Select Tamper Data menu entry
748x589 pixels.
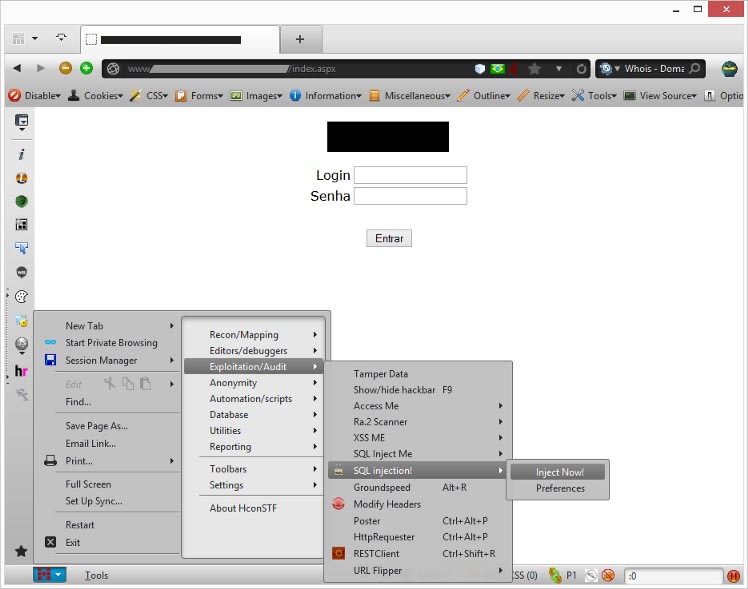(x=417, y=374)
